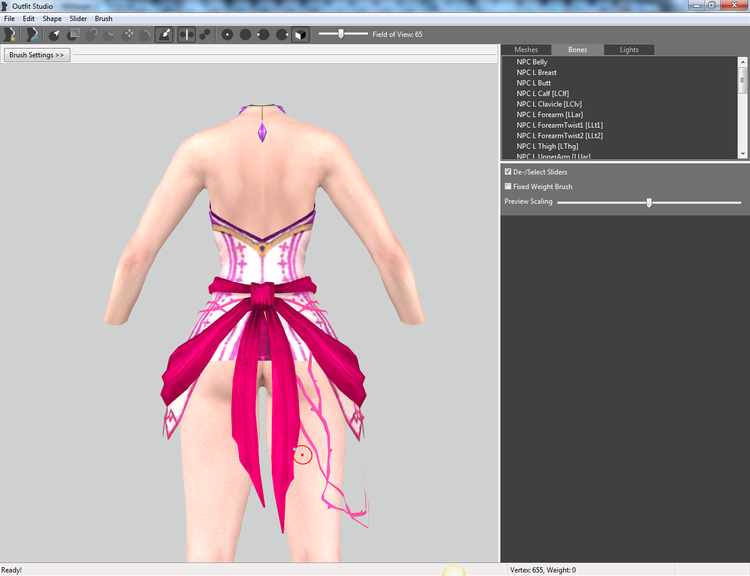Select the move brush tool
This screenshot has height=576, width=750.
point(128,34)
